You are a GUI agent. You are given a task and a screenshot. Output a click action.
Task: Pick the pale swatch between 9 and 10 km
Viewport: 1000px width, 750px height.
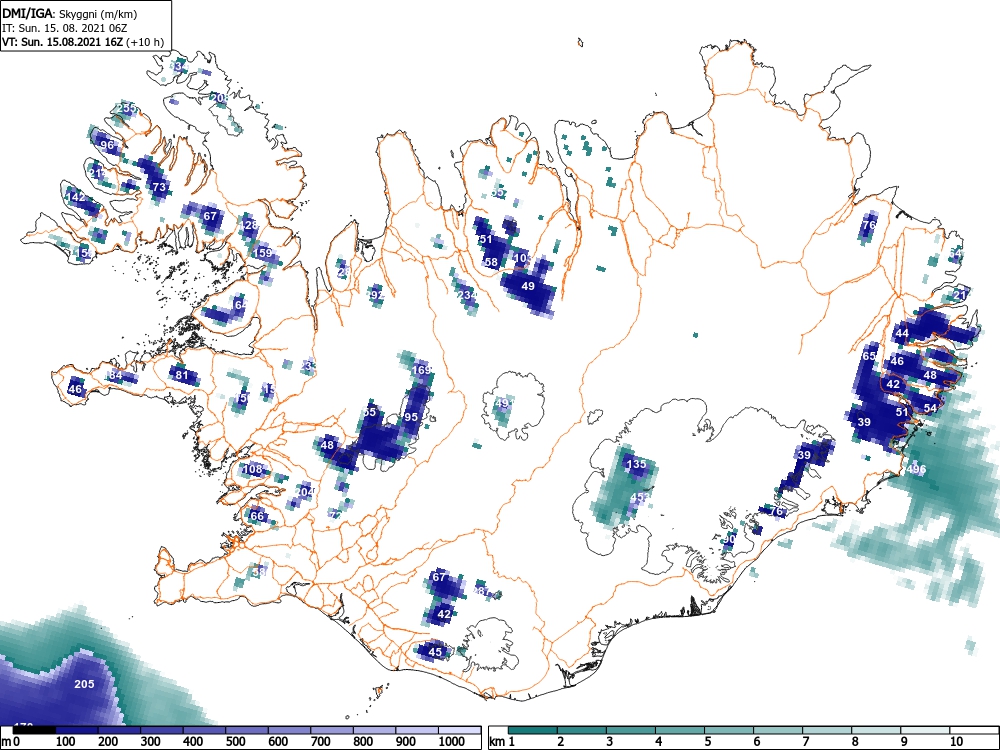point(925,730)
